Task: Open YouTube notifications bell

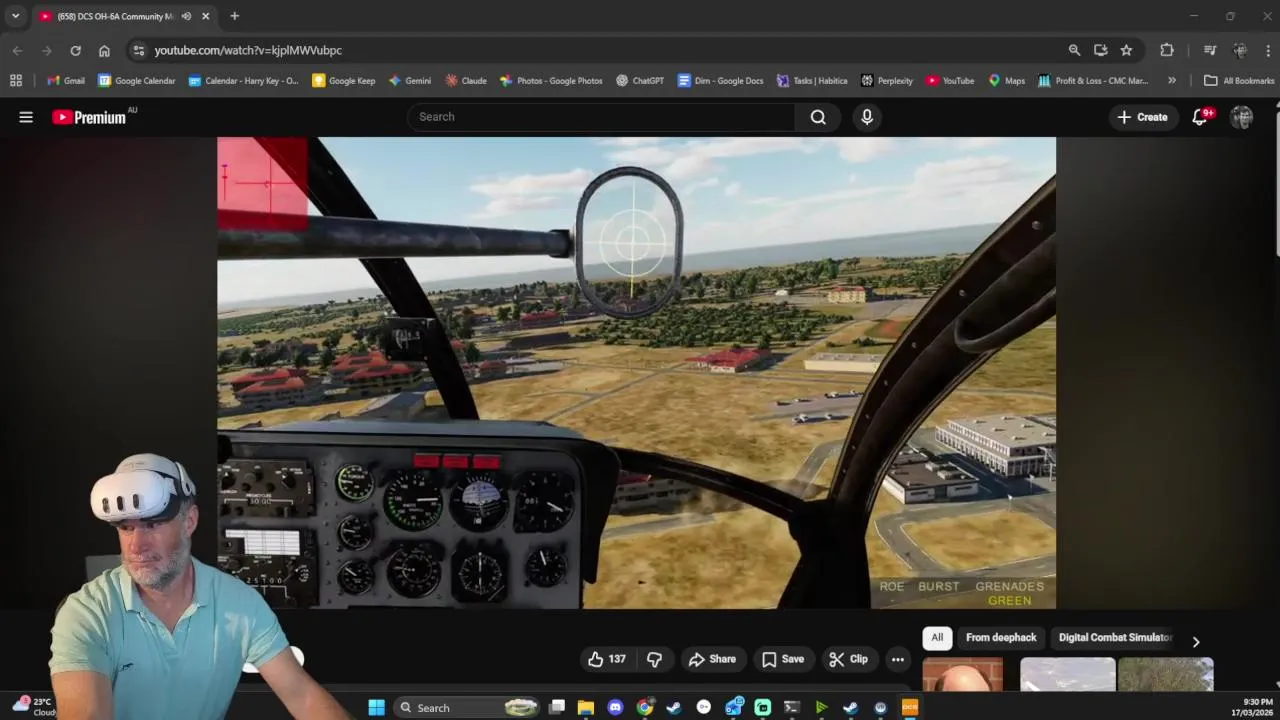Action: click(x=1201, y=117)
